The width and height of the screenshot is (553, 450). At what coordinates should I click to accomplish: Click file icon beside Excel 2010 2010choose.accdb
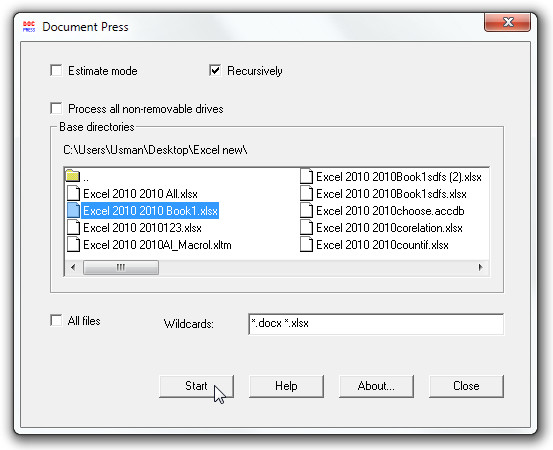pos(306,211)
